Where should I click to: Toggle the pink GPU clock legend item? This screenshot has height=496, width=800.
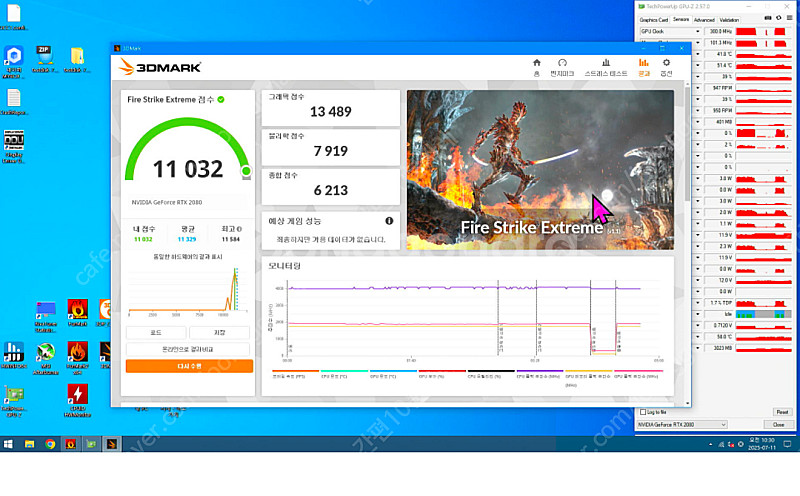coord(638,374)
